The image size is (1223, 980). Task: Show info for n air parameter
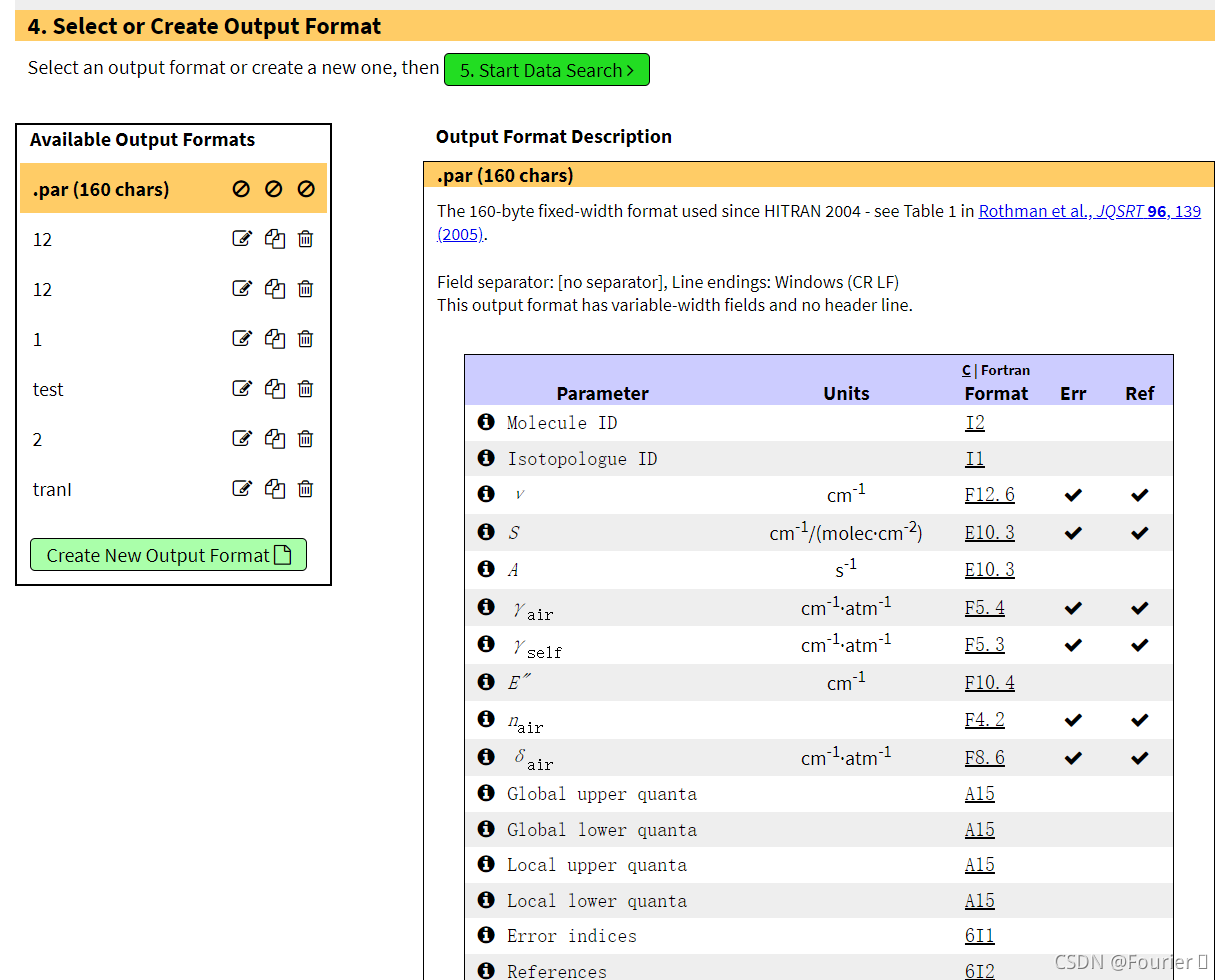[x=486, y=719]
